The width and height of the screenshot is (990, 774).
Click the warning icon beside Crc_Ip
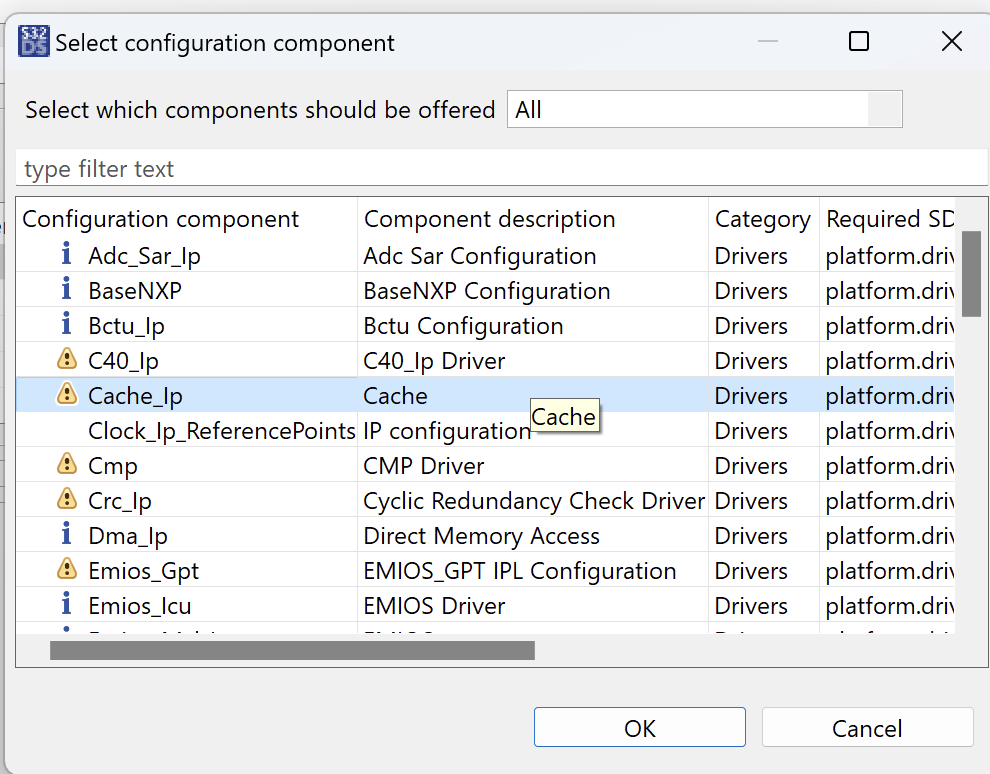click(x=67, y=500)
